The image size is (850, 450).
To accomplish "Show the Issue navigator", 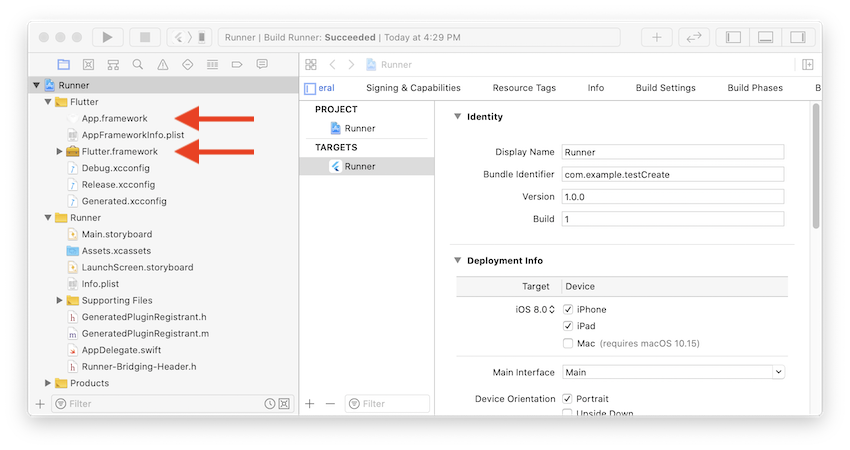I will 163,65.
